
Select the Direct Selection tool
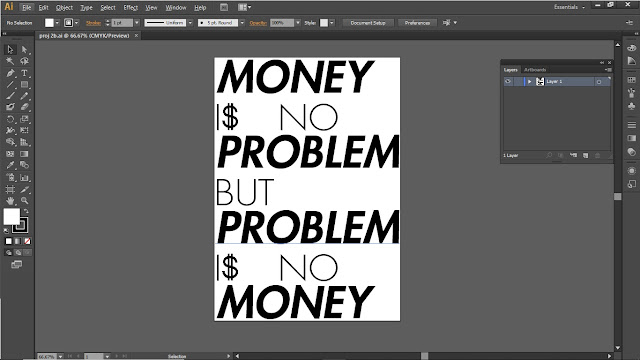click(x=24, y=50)
